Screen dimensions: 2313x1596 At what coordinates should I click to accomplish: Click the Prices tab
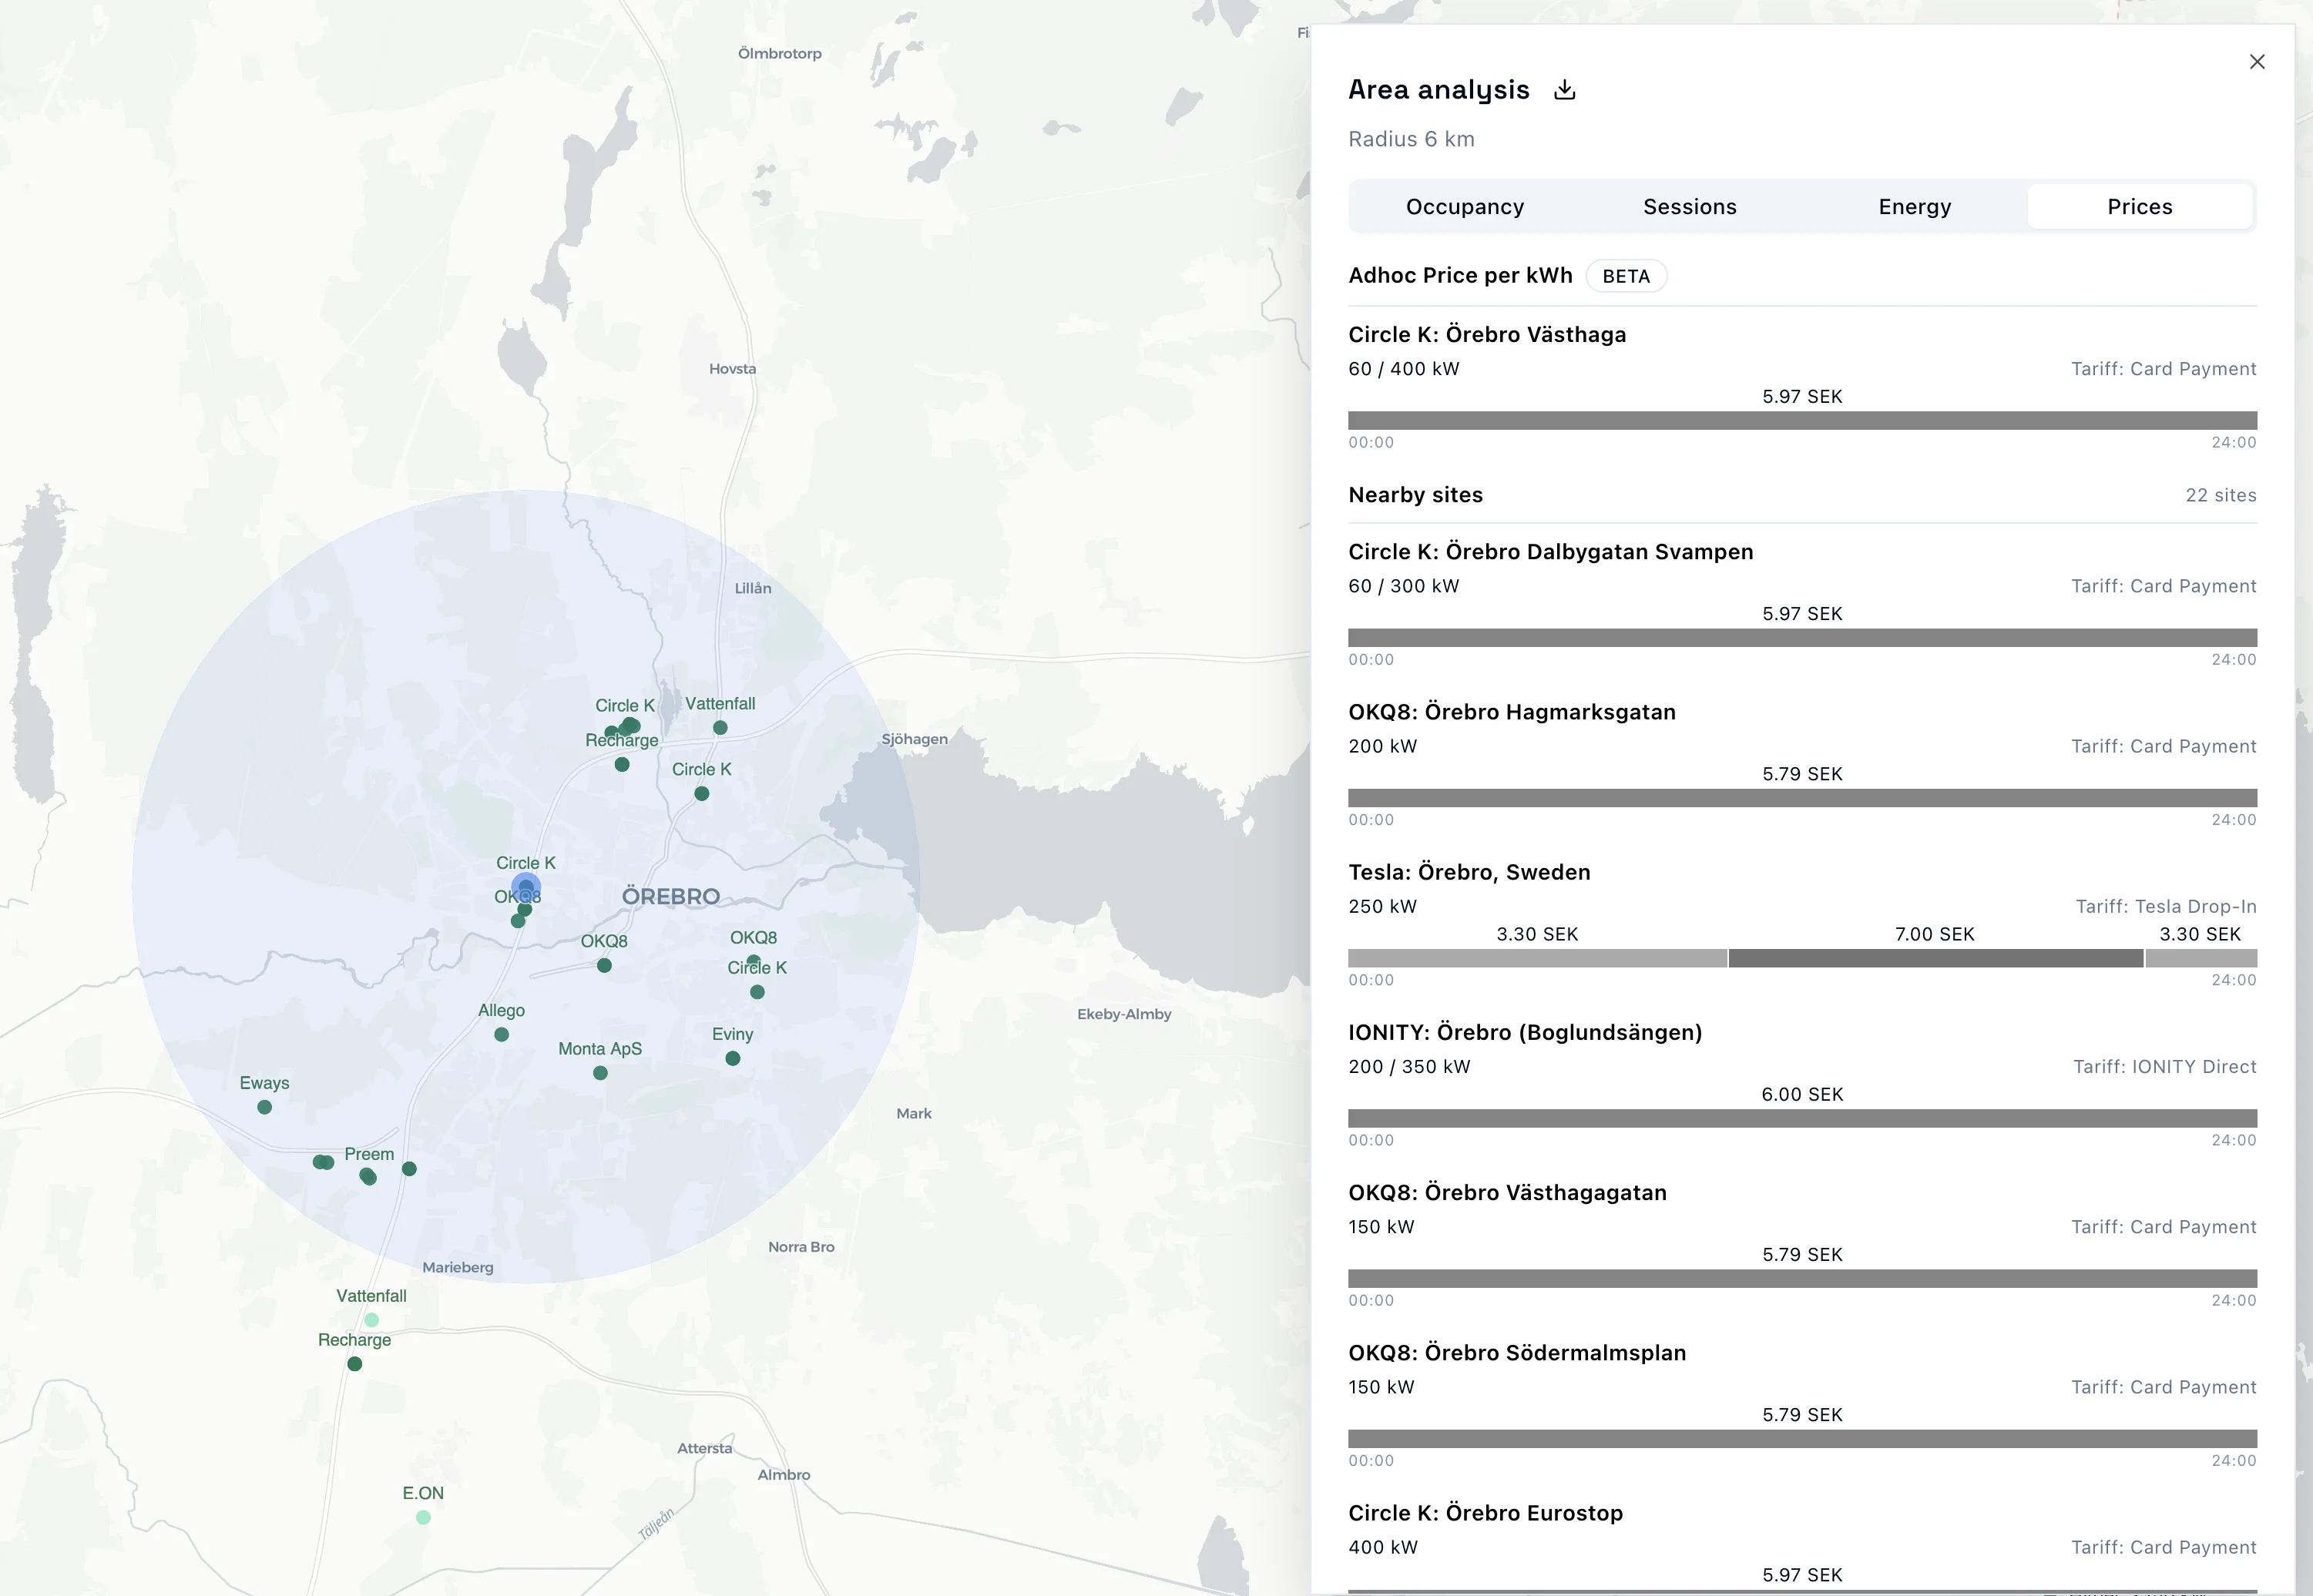point(2140,207)
